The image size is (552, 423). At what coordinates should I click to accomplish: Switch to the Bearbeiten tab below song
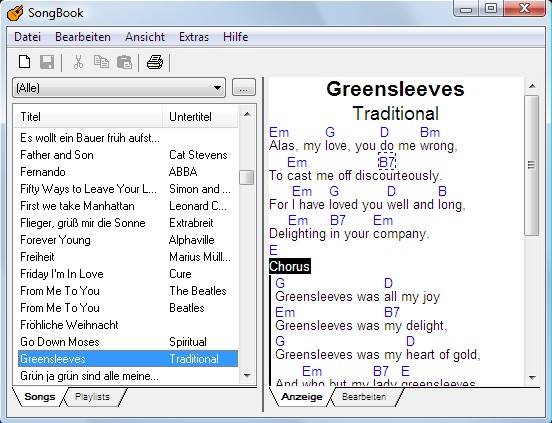click(364, 397)
